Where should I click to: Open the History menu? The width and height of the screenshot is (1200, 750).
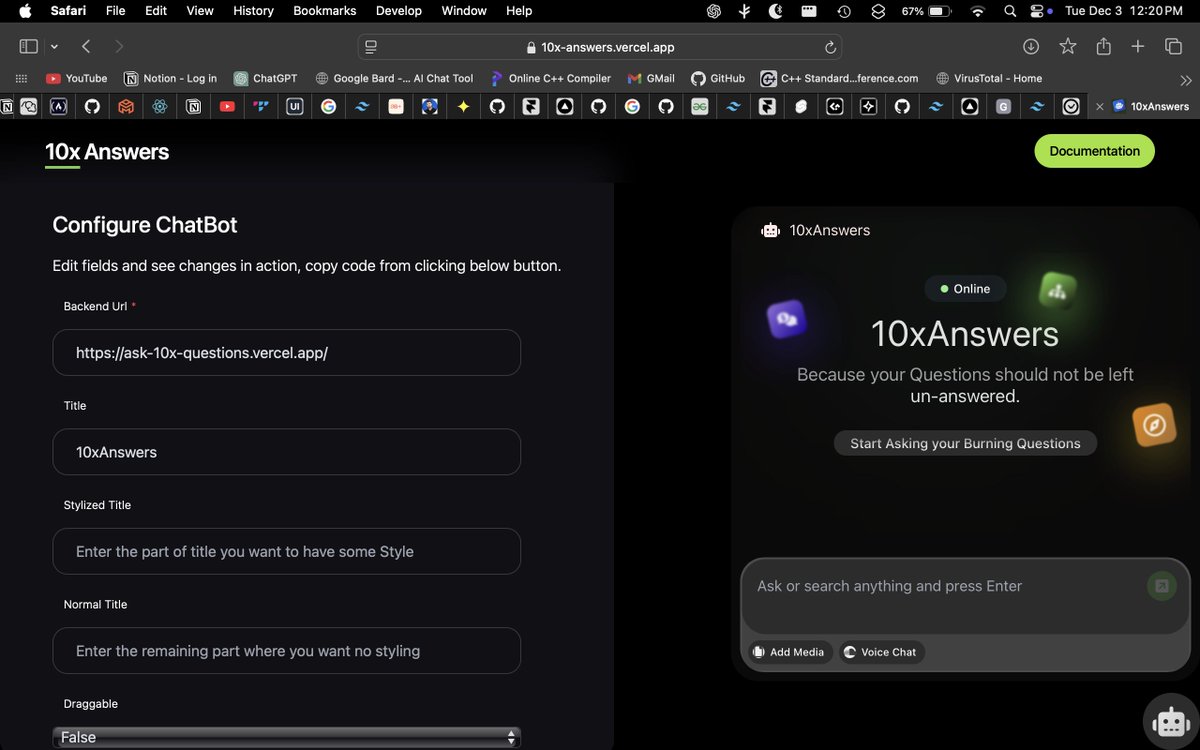[253, 11]
